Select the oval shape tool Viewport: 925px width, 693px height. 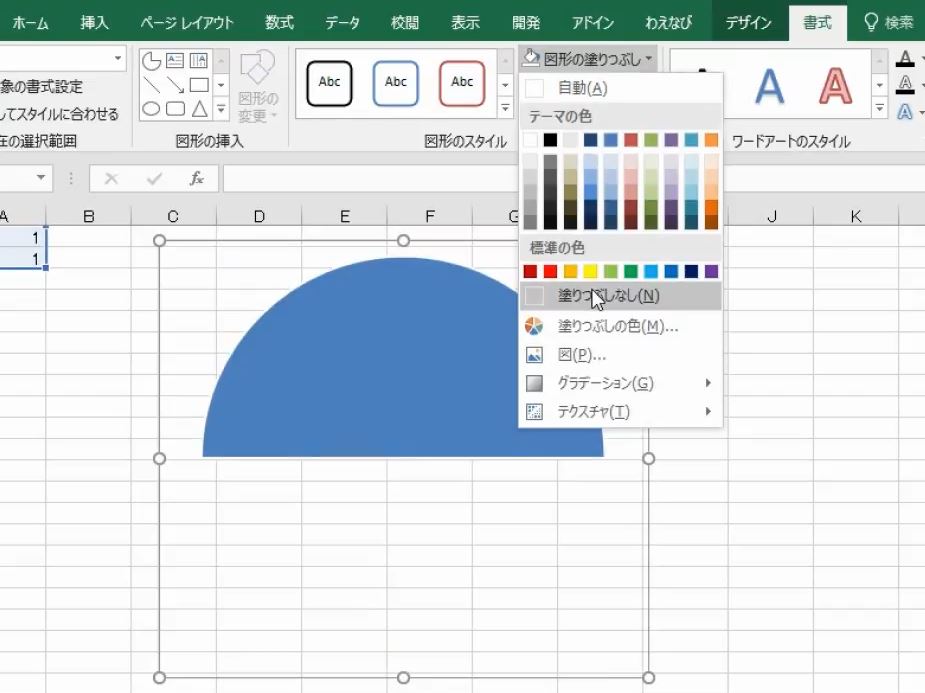[x=150, y=107]
